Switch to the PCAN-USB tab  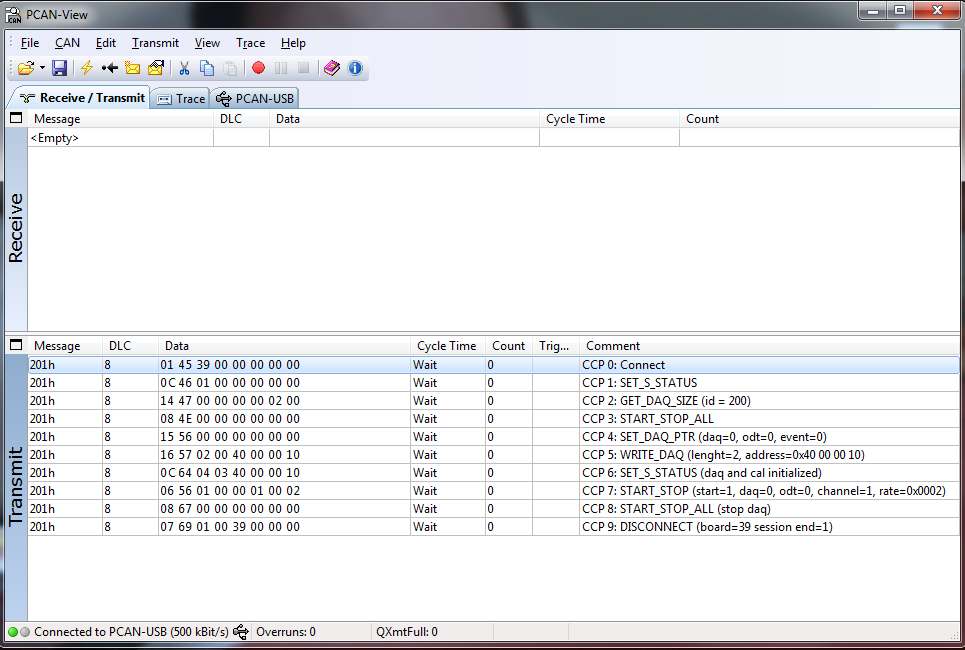point(255,98)
